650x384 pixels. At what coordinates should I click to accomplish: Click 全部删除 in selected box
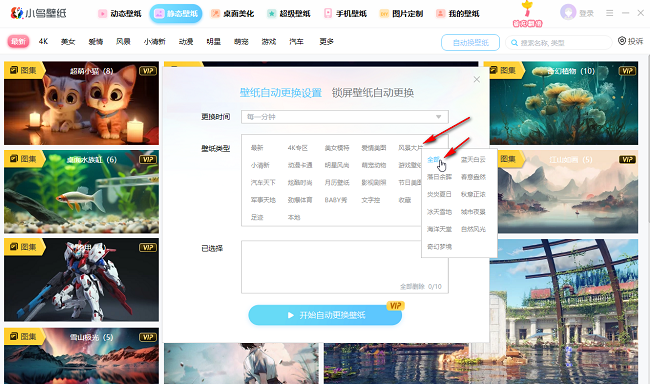point(412,287)
